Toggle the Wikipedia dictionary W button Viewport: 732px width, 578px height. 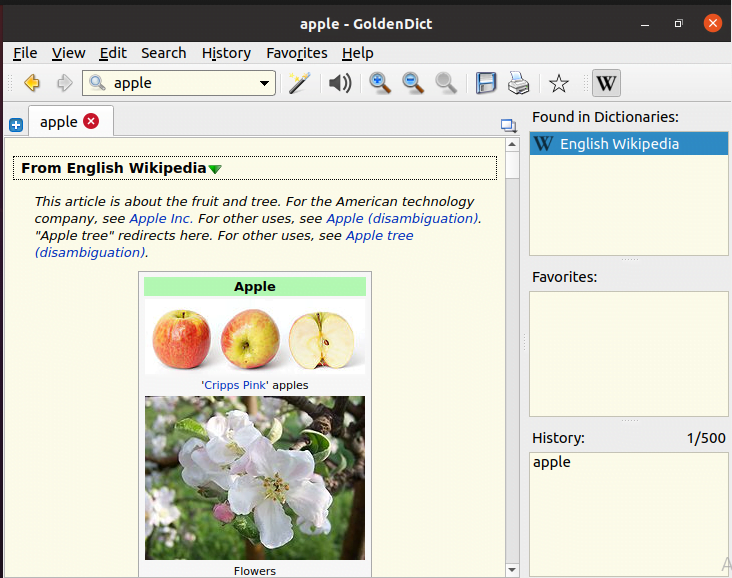click(x=606, y=83)
